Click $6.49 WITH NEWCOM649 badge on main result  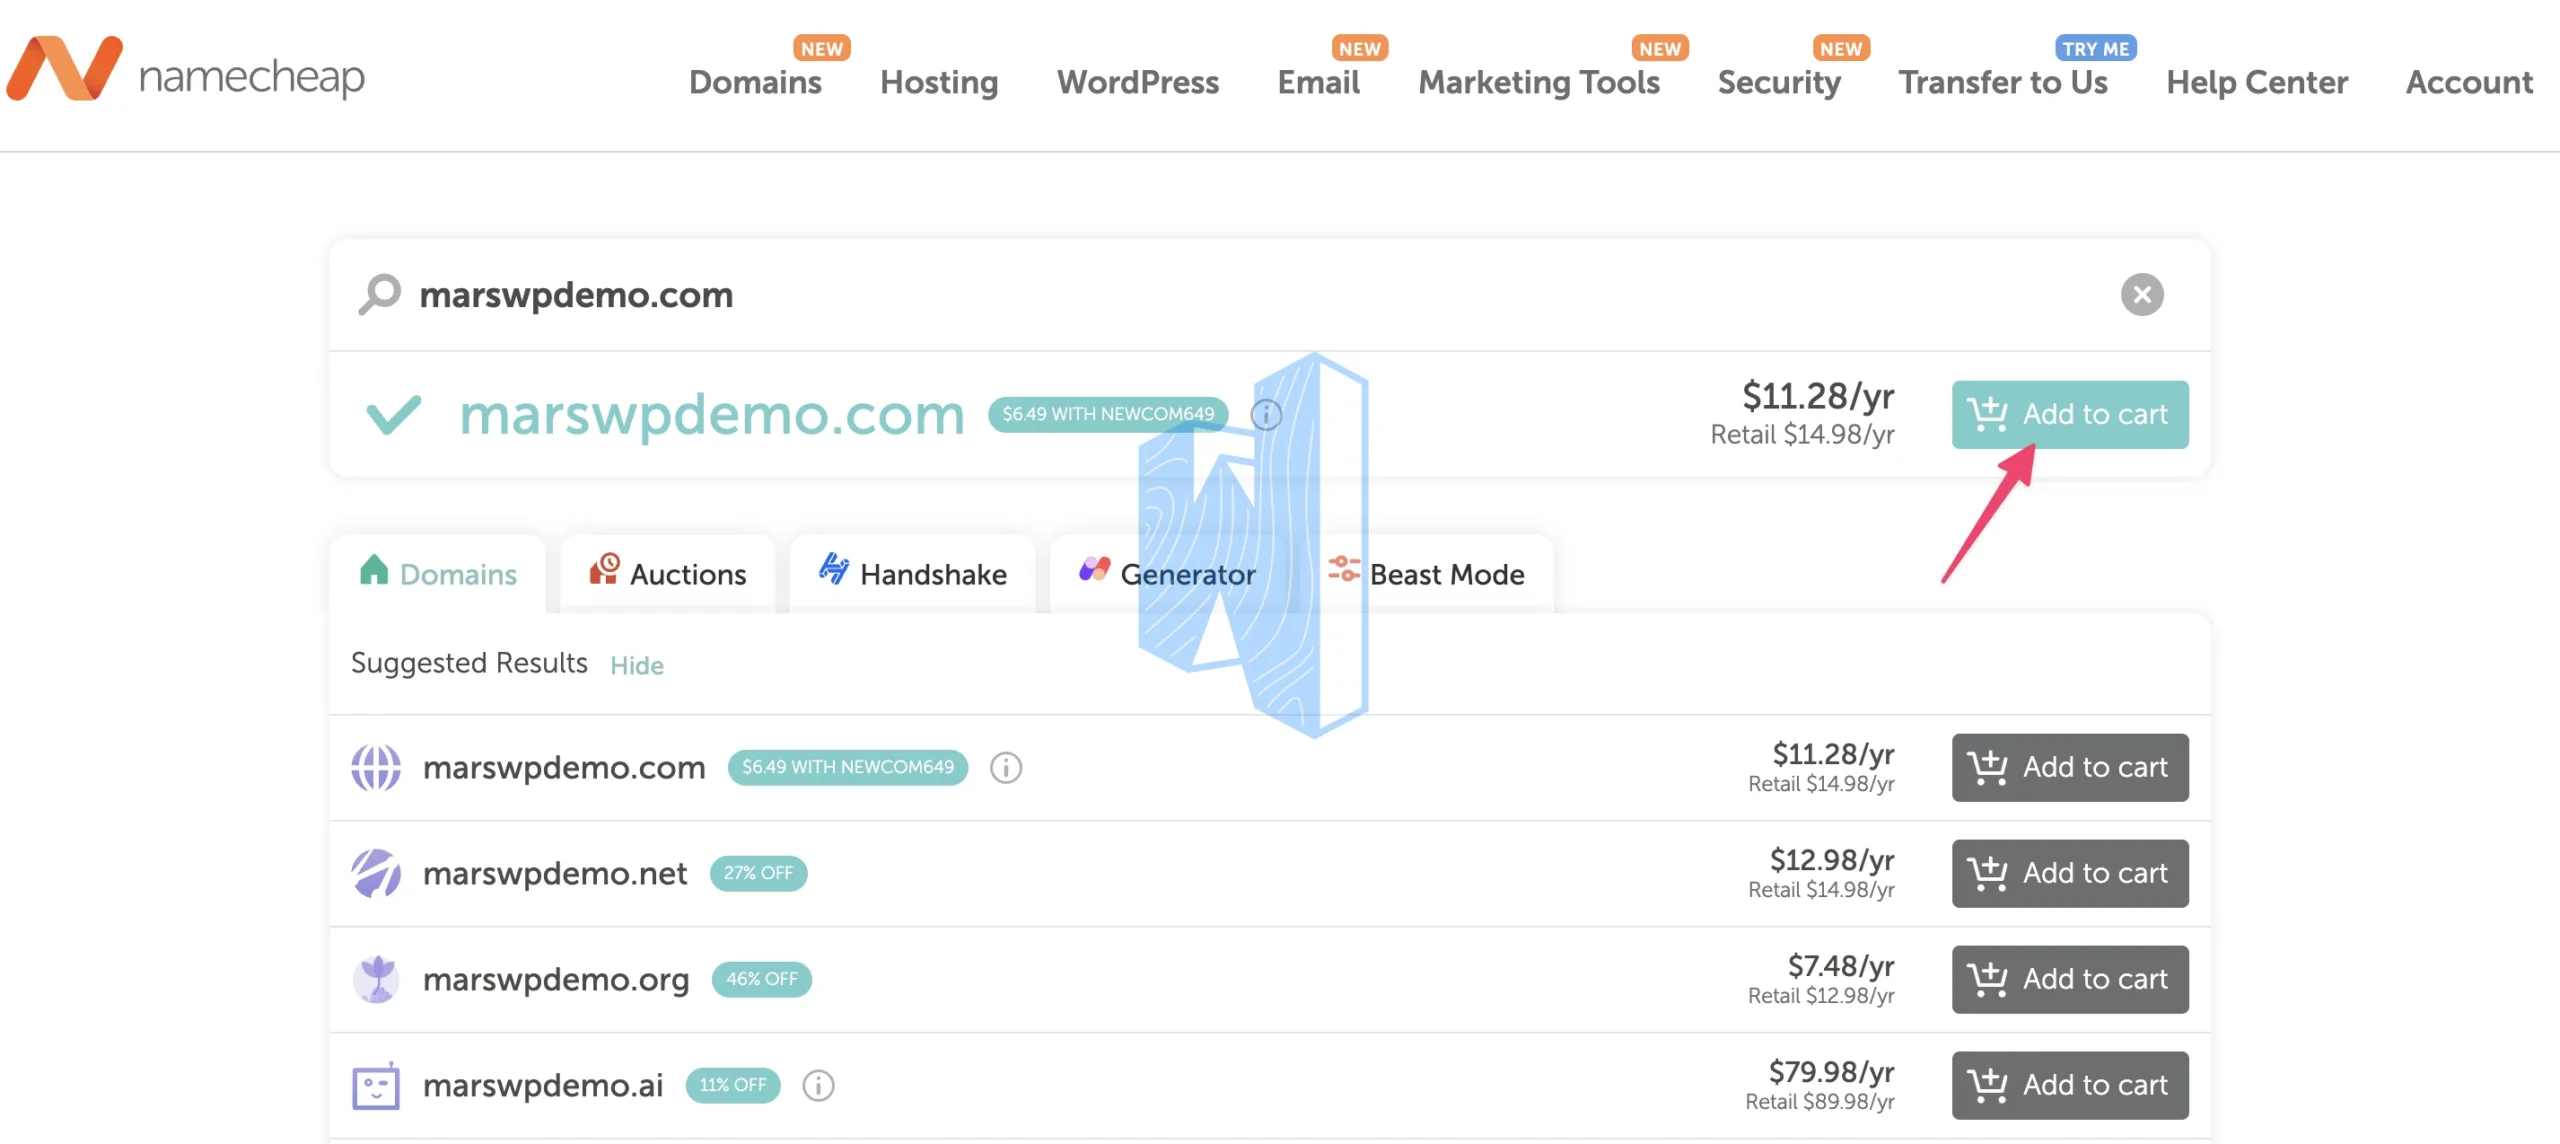(x=1108, y=414)
